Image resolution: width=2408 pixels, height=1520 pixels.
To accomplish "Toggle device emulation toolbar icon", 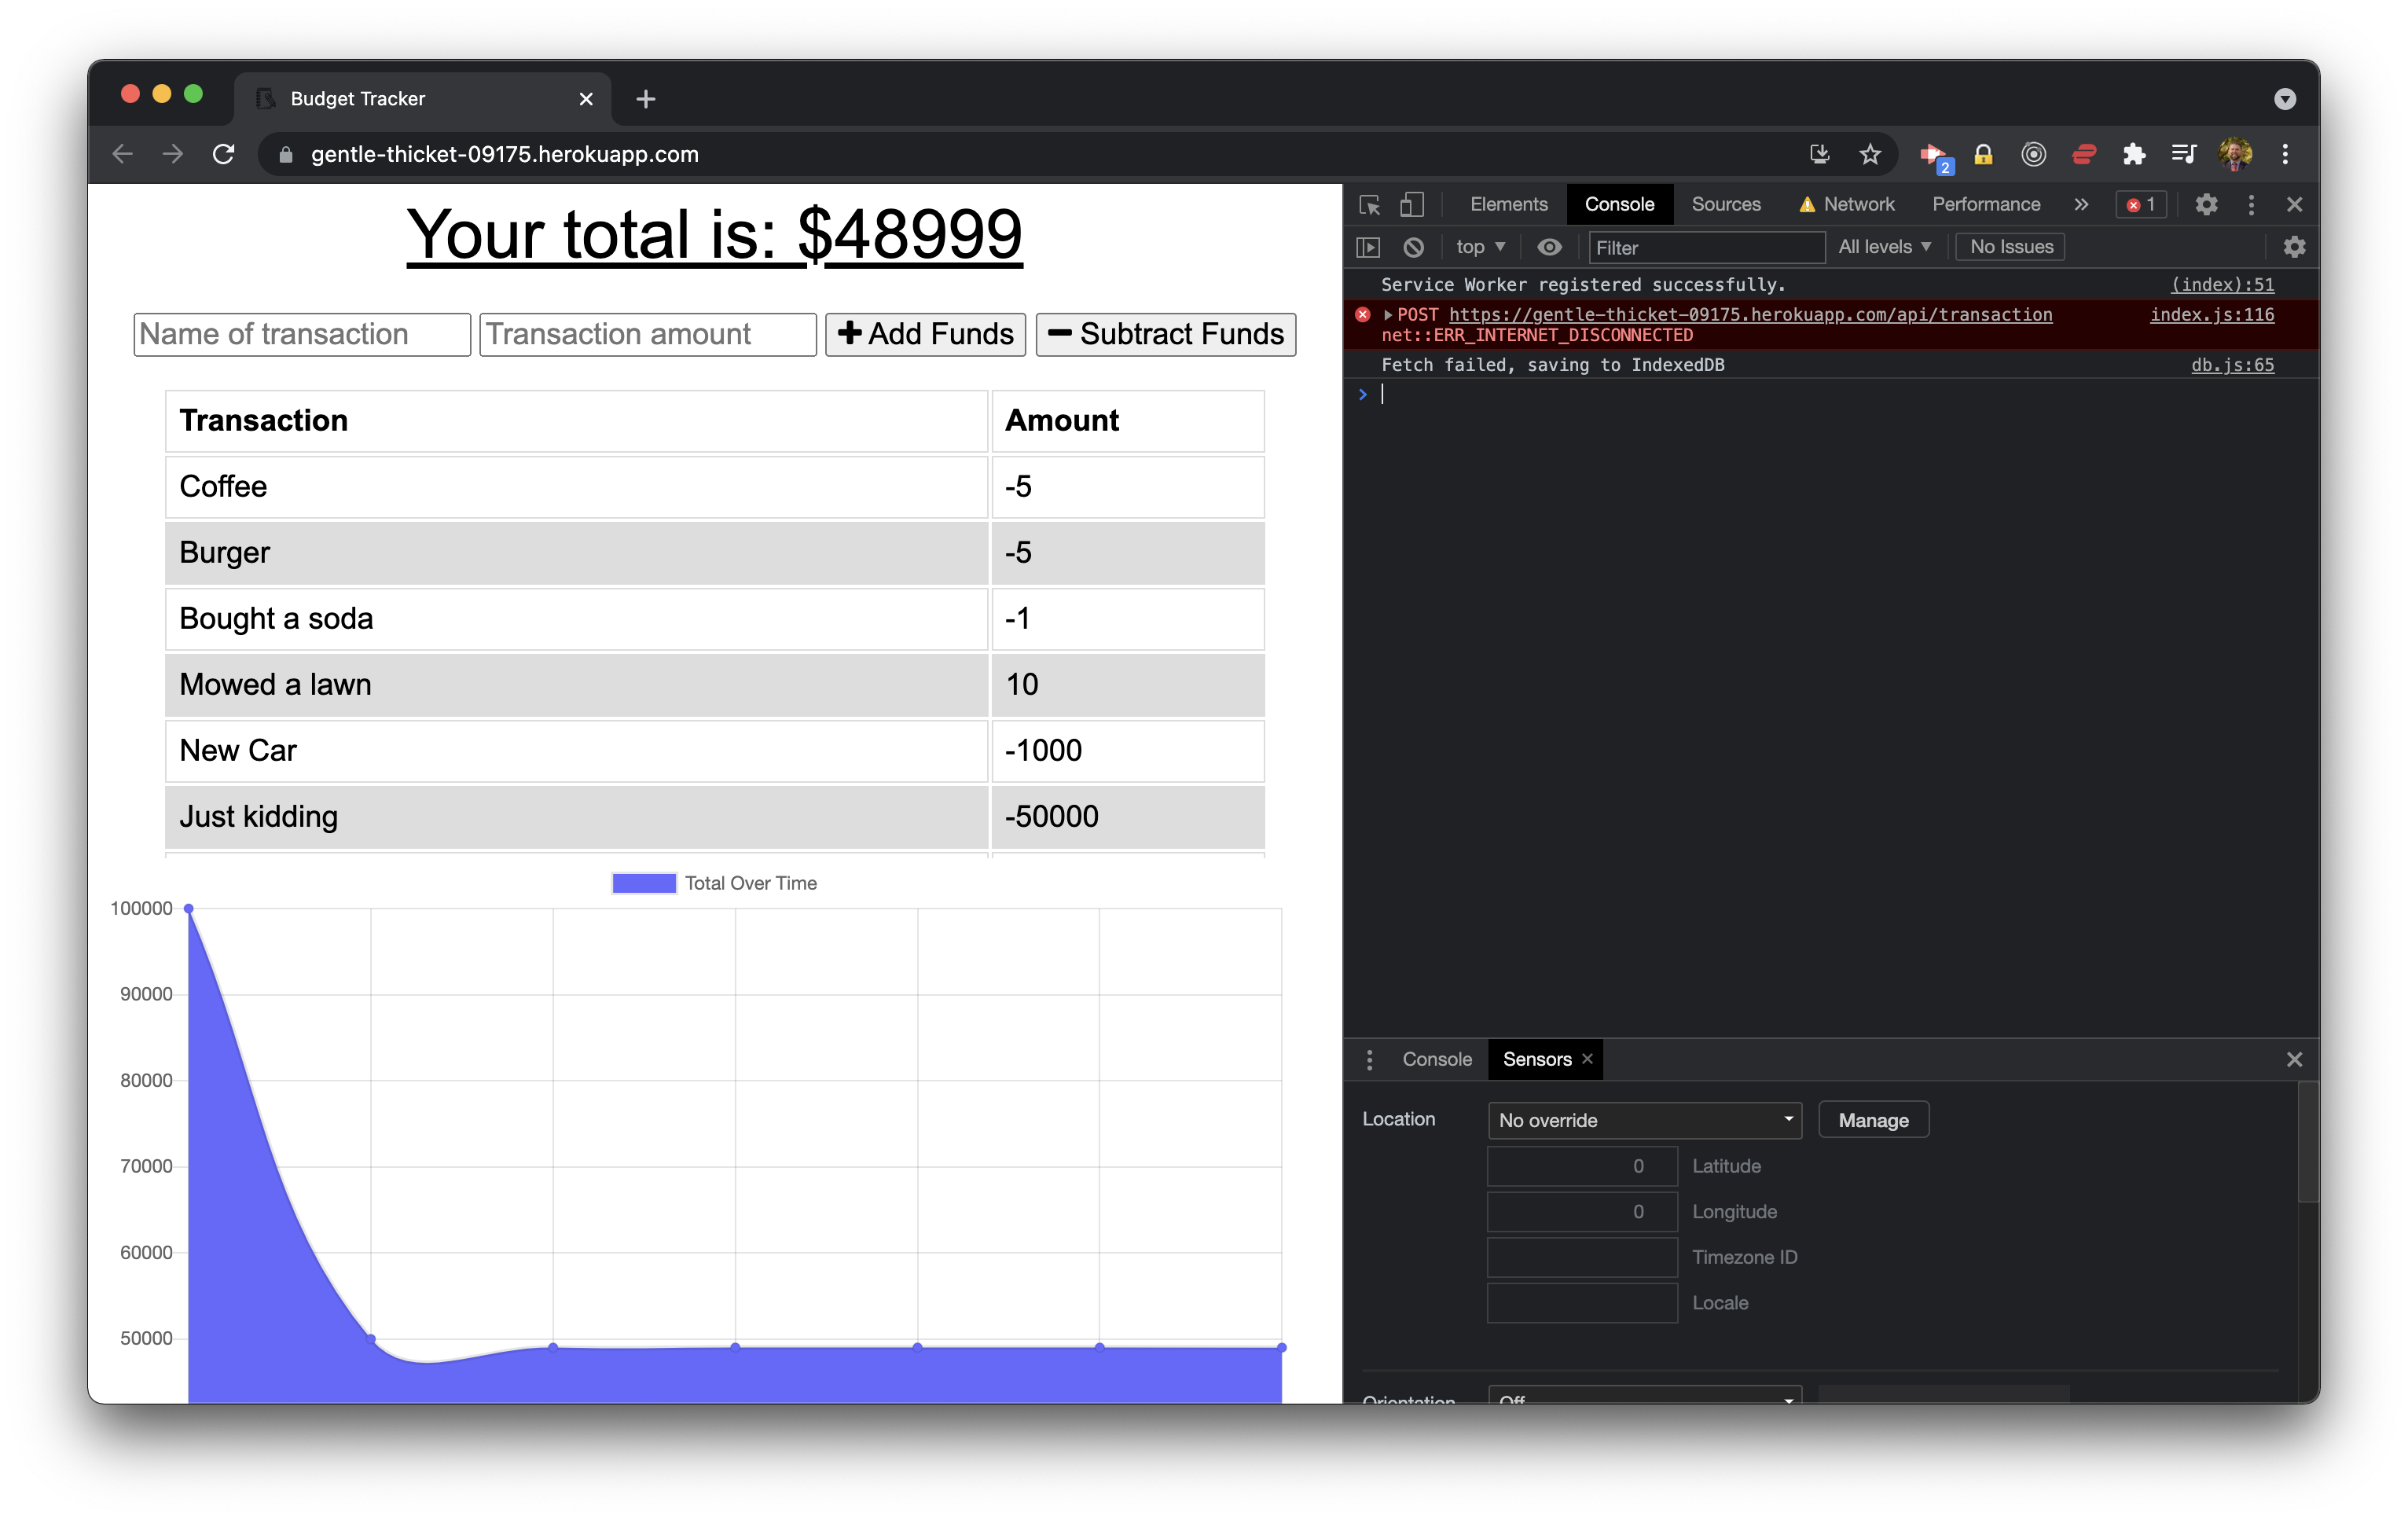I will coord(1411,205).
